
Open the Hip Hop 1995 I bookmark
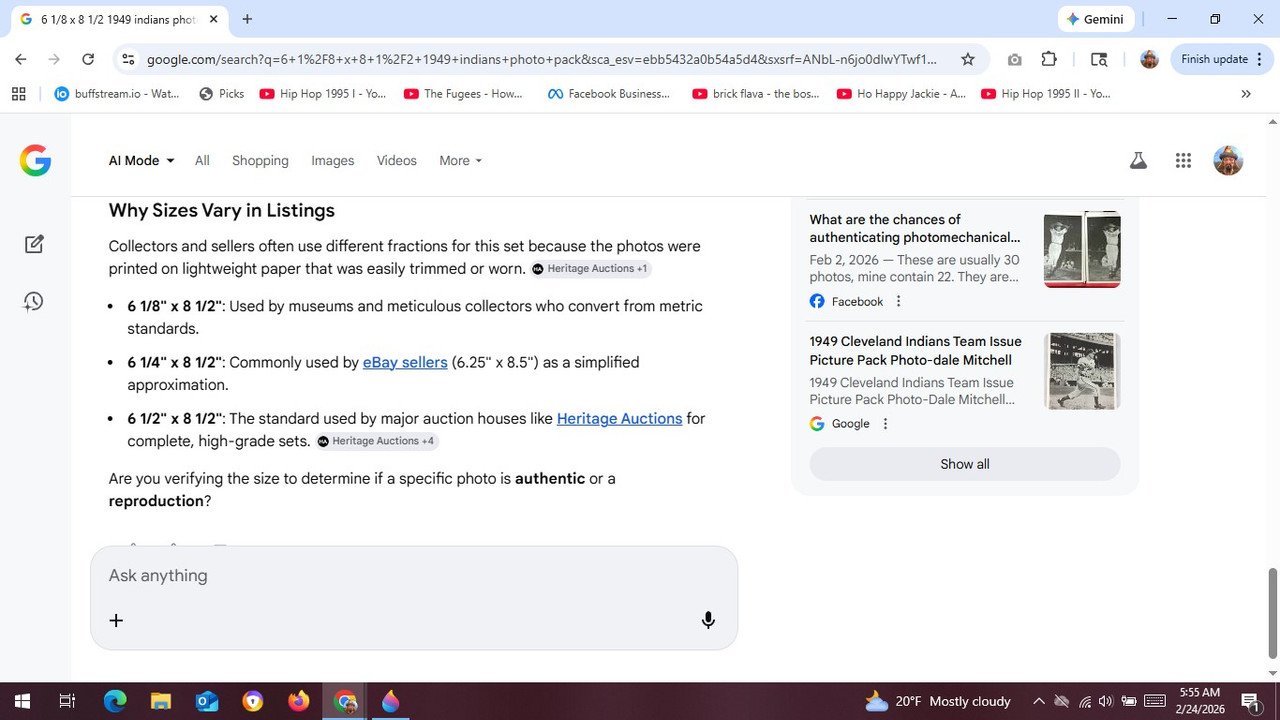[x=323, y=94]
